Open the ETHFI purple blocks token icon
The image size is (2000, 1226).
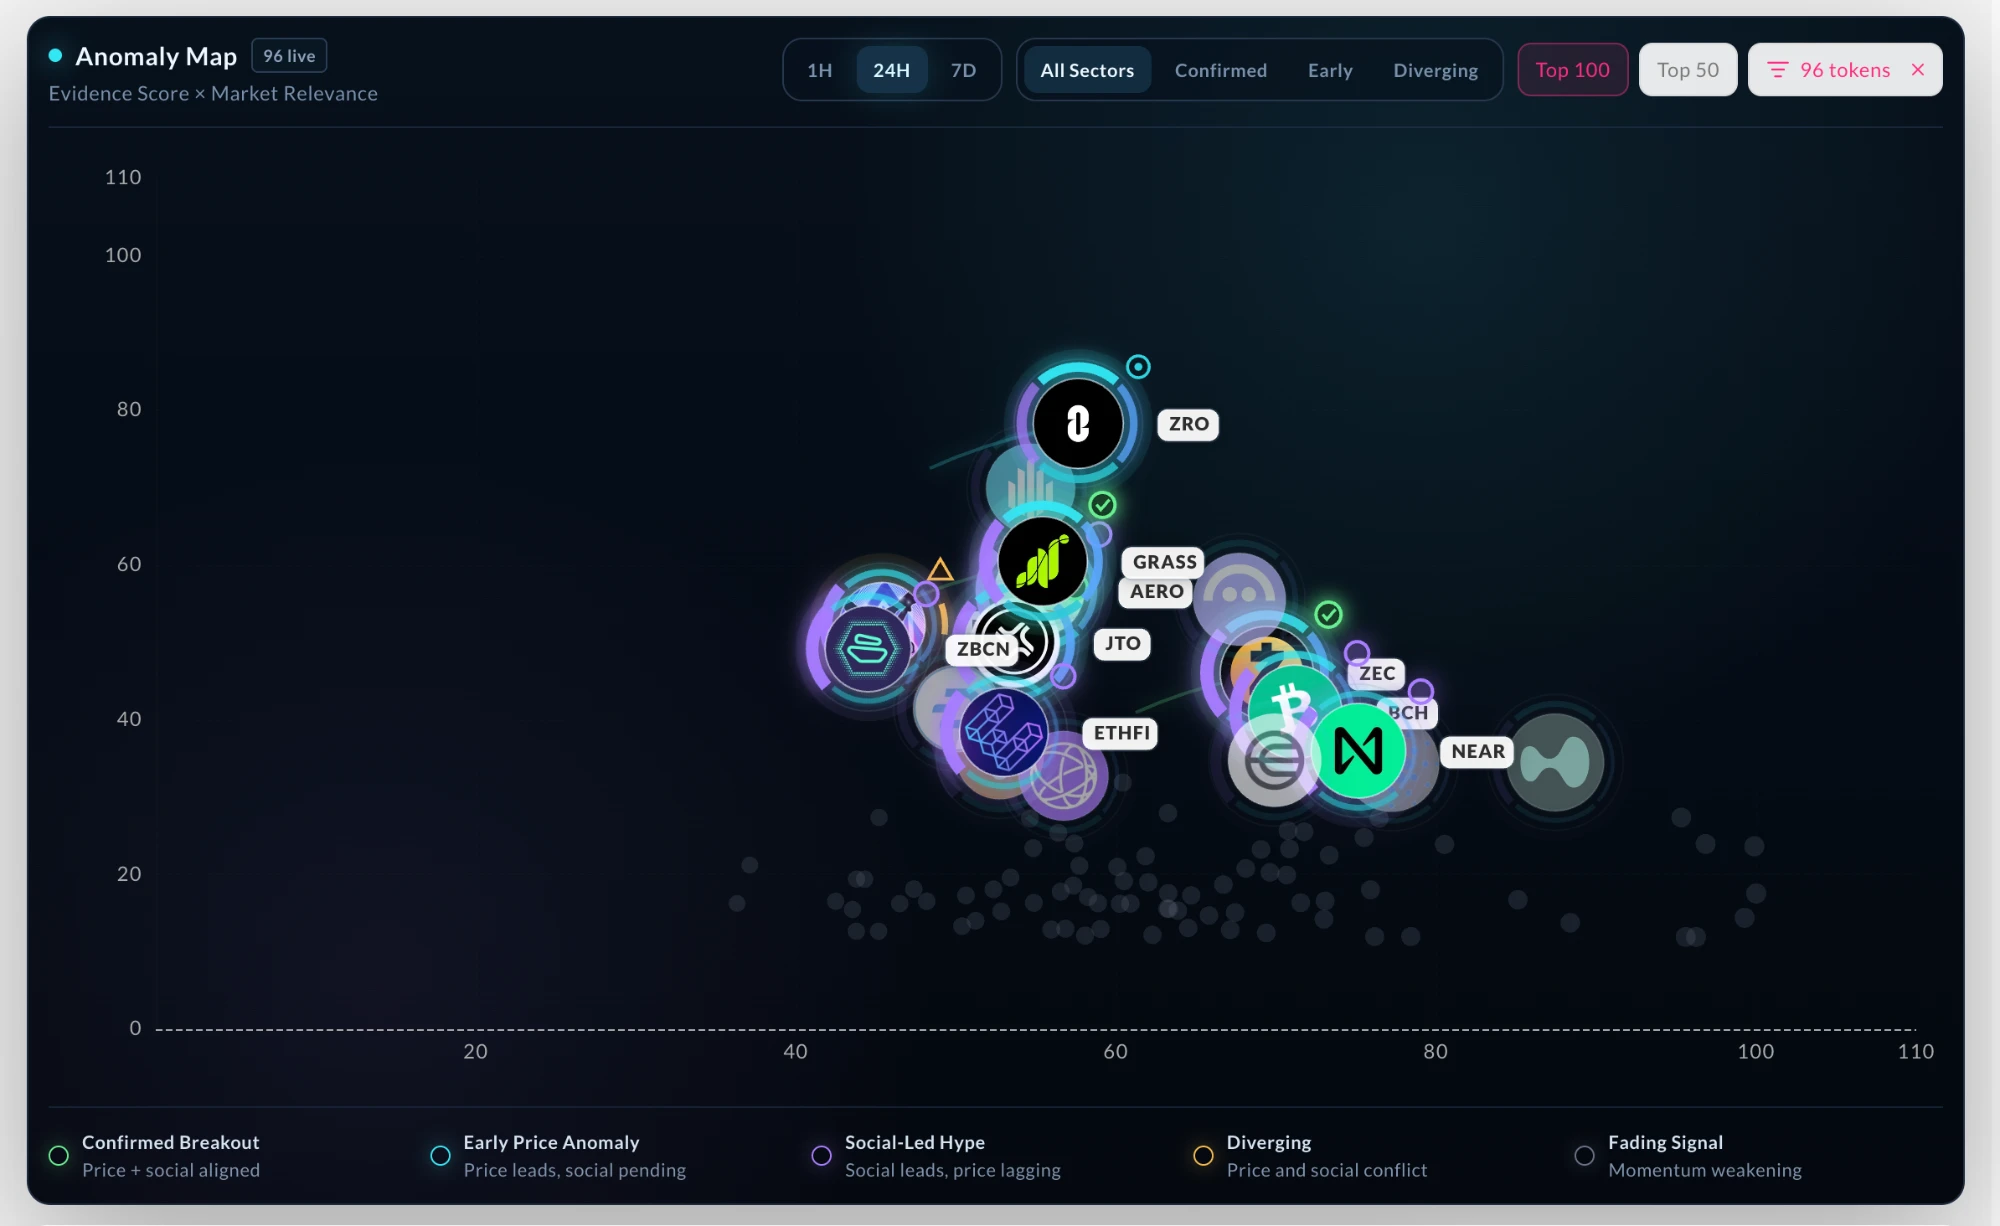tap(1003, 732)
